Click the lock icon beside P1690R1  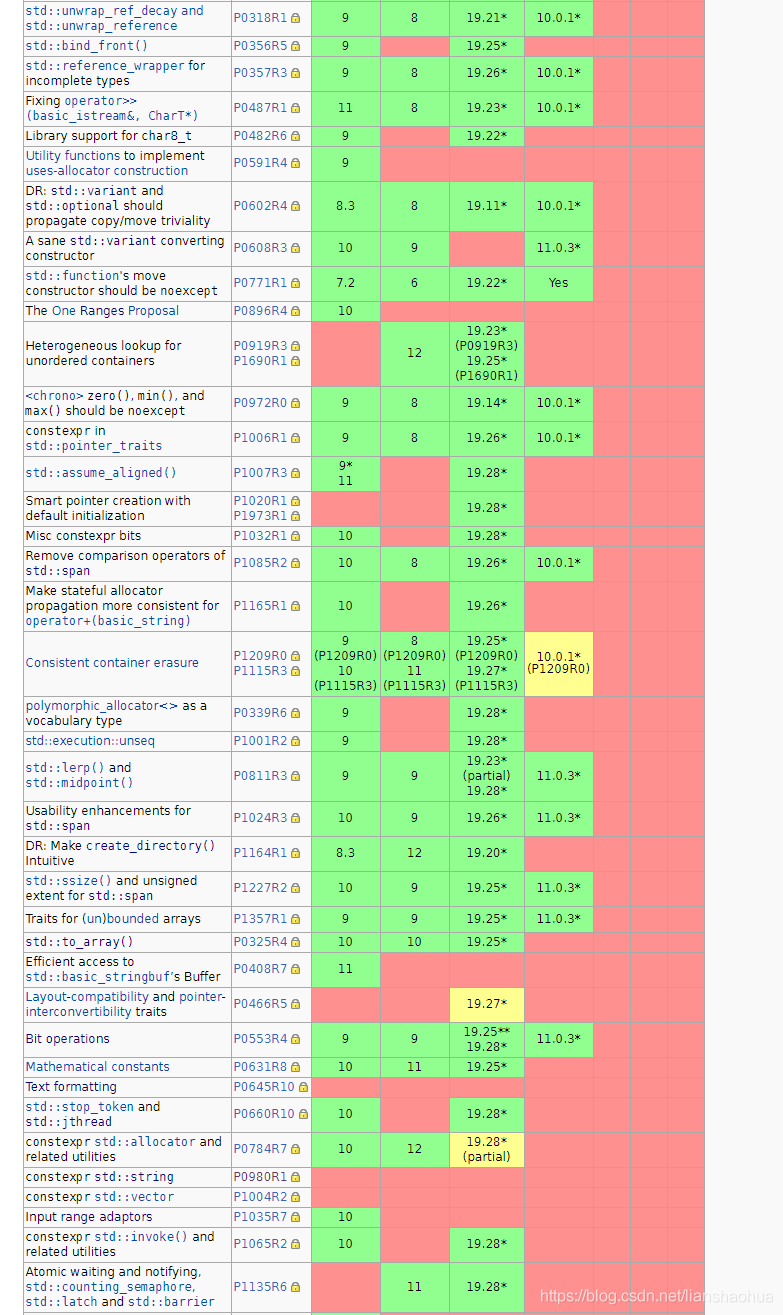click(x=295, y=361)
